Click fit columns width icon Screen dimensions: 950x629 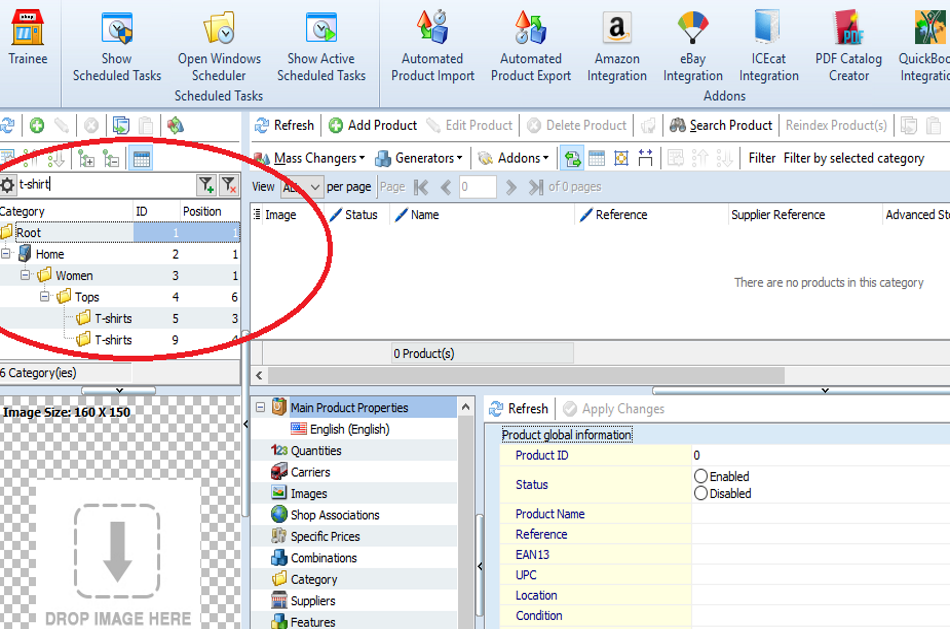pyautogui.click(x=645, y=158)
